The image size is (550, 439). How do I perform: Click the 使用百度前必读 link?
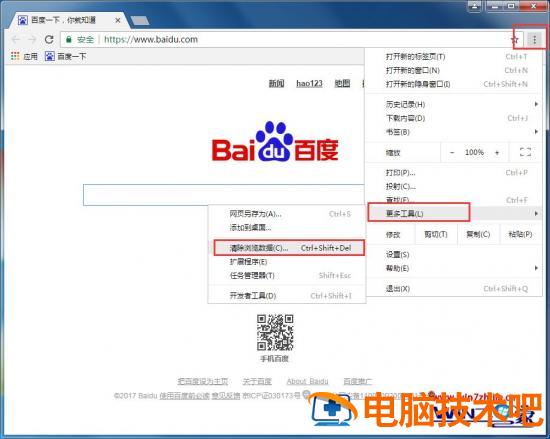tap(185, 396)
